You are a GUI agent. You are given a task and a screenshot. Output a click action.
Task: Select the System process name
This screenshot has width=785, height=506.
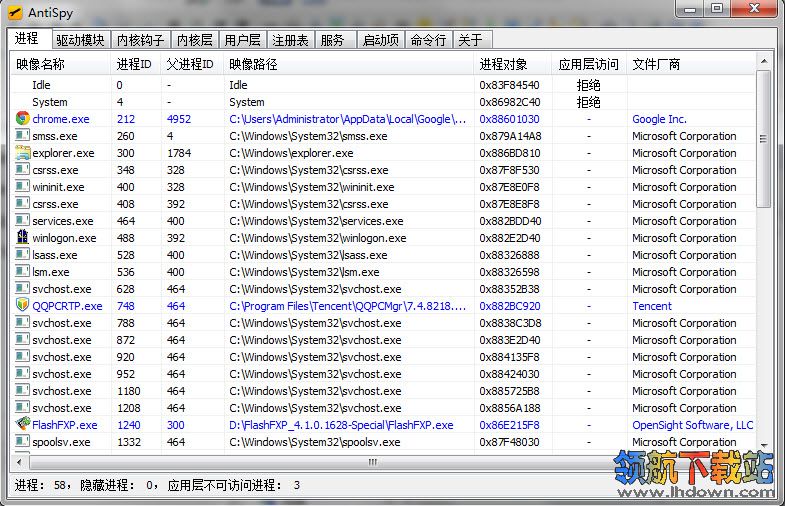[x=50, y=102]
